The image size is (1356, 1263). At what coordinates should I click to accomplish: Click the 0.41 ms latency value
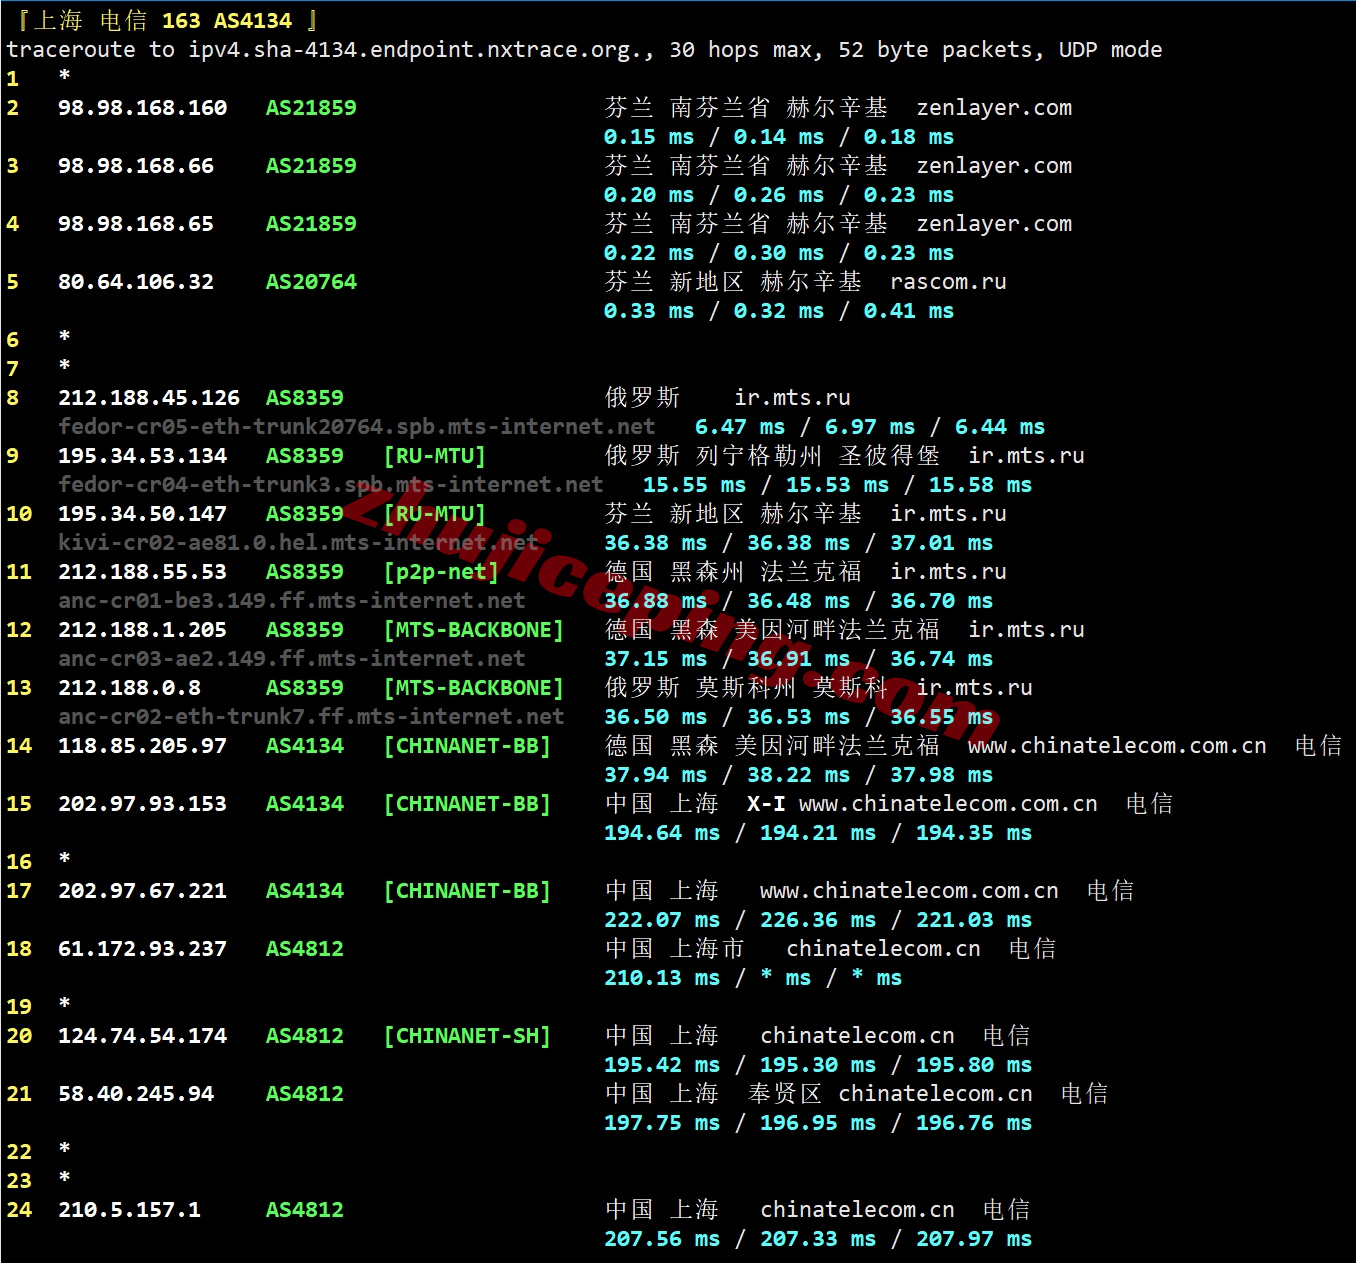[x=909, y=311]
